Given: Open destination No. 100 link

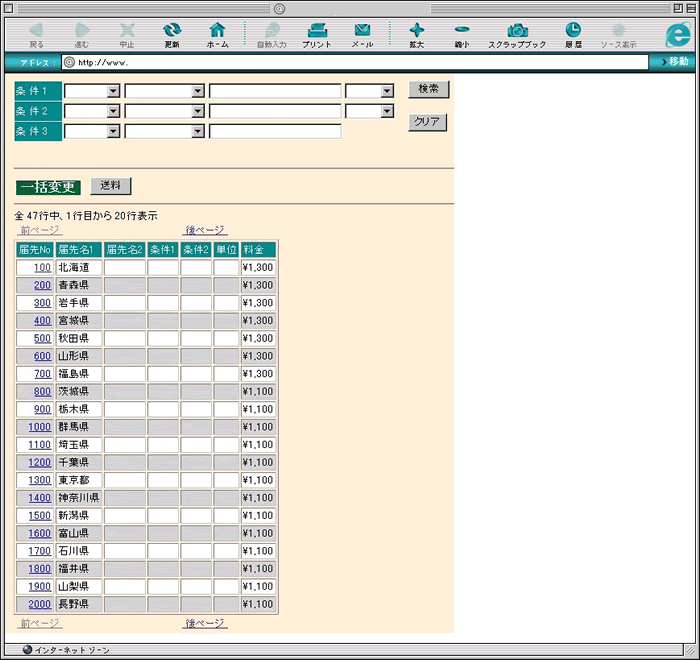Looking at the screenshot, I should [42, 267].
